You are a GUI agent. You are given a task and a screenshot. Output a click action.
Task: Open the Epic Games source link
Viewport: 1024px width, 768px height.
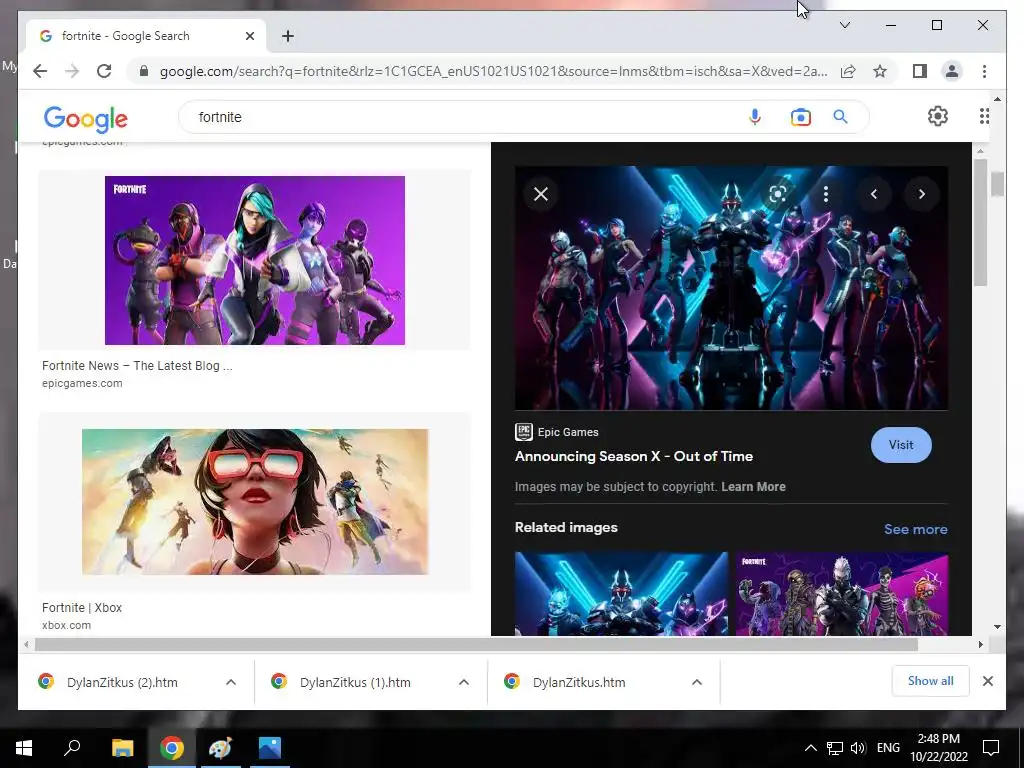coord(557,432)
